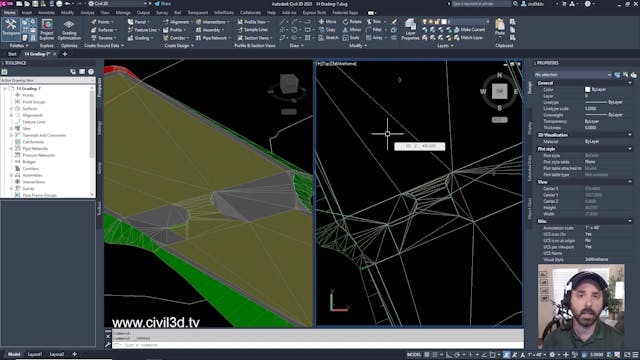Open the Grading dropdown in Create Design
Image resolution: width=640 pixels, height=360 pixels.
[139, 38]
